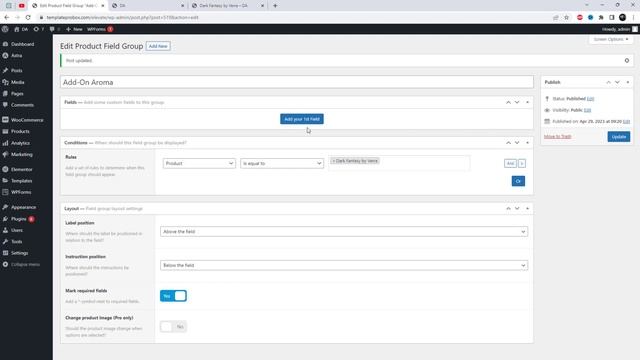640x360 pixels.
Task: Open the Label position dropdown
Action: coord(344,232)
